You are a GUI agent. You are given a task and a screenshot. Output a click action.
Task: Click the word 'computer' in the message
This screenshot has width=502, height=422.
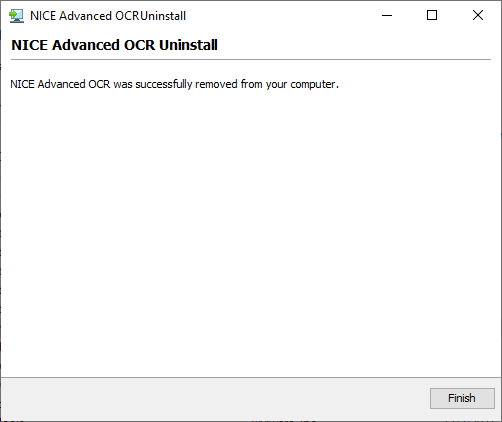[313, 84]
